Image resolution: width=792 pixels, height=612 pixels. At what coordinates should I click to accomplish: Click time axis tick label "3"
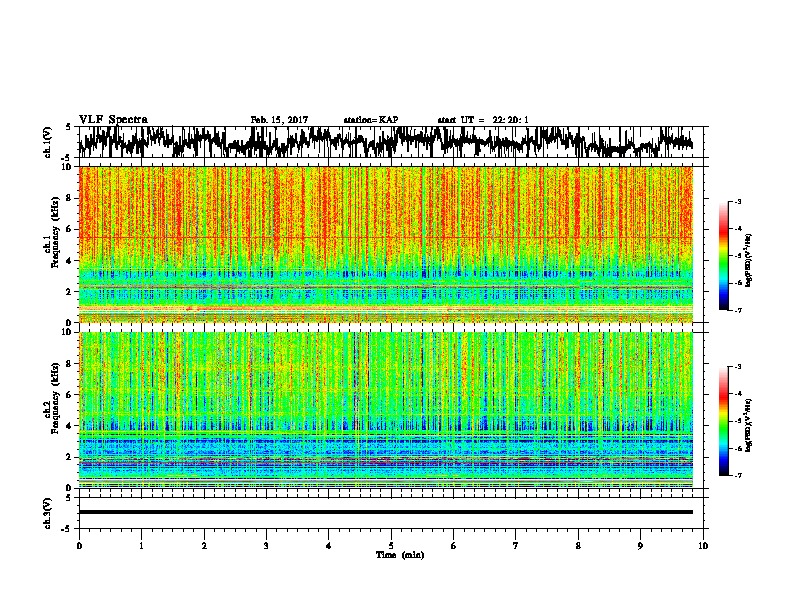(x=266, y=546)
